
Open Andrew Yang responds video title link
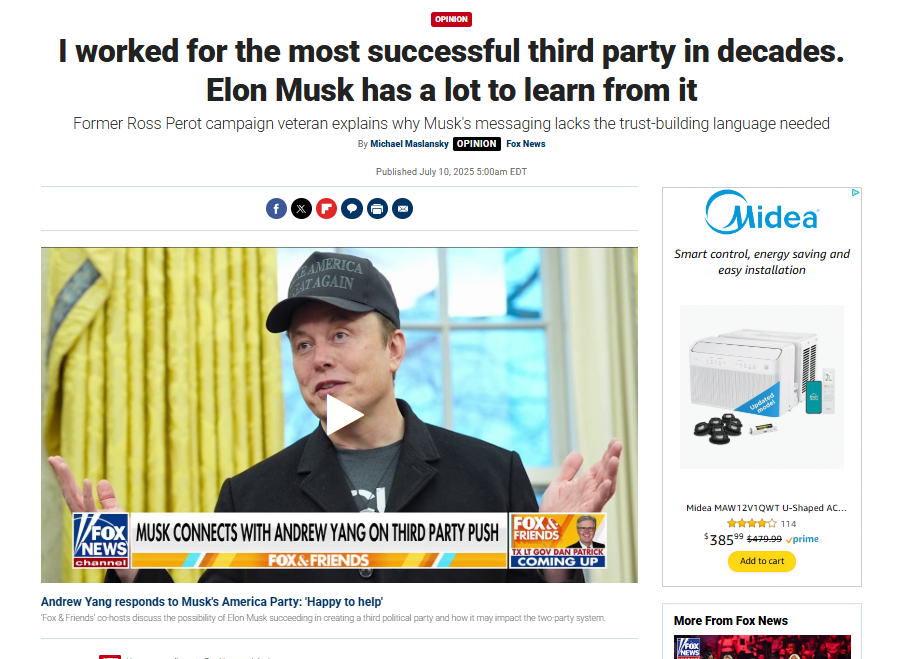pyautogui.click(x=212, y=602)
